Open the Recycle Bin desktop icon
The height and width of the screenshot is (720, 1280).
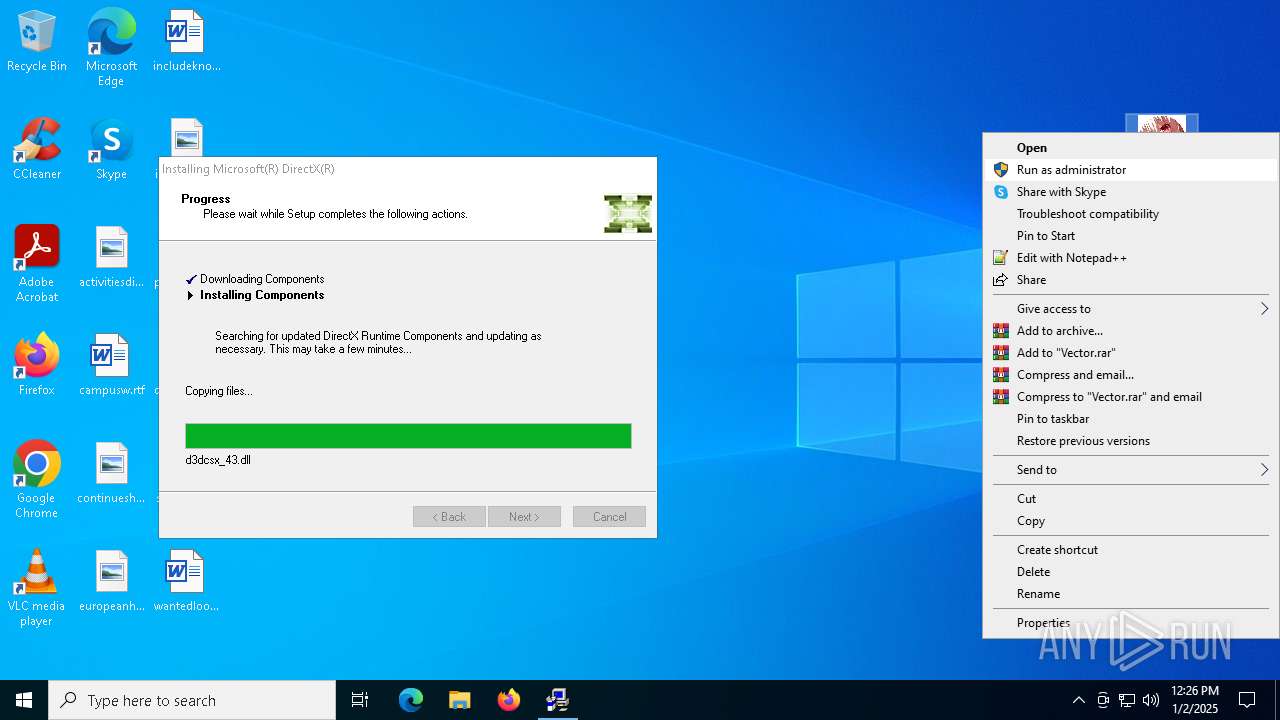click(37, 42)
